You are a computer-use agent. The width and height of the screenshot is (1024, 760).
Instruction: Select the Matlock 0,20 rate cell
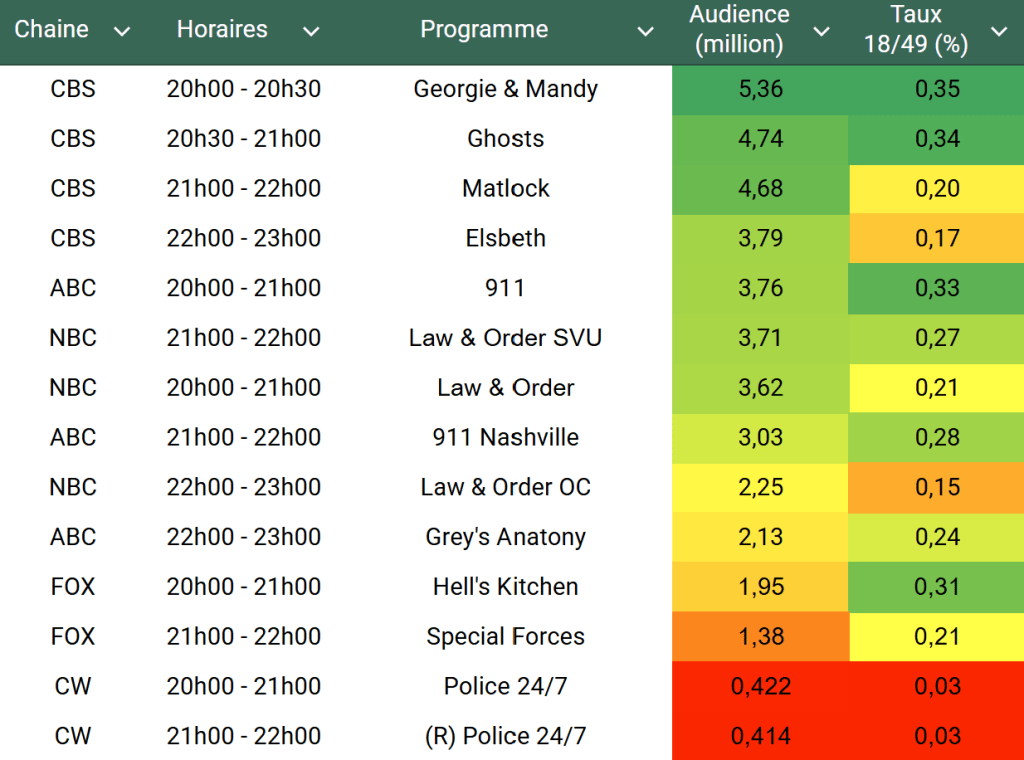click(x=936, y=188)
